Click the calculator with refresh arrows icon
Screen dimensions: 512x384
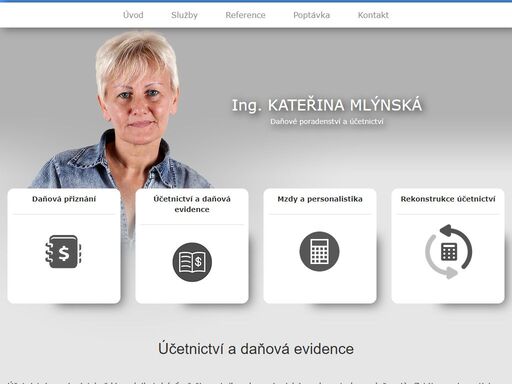(x=448, y=252)
